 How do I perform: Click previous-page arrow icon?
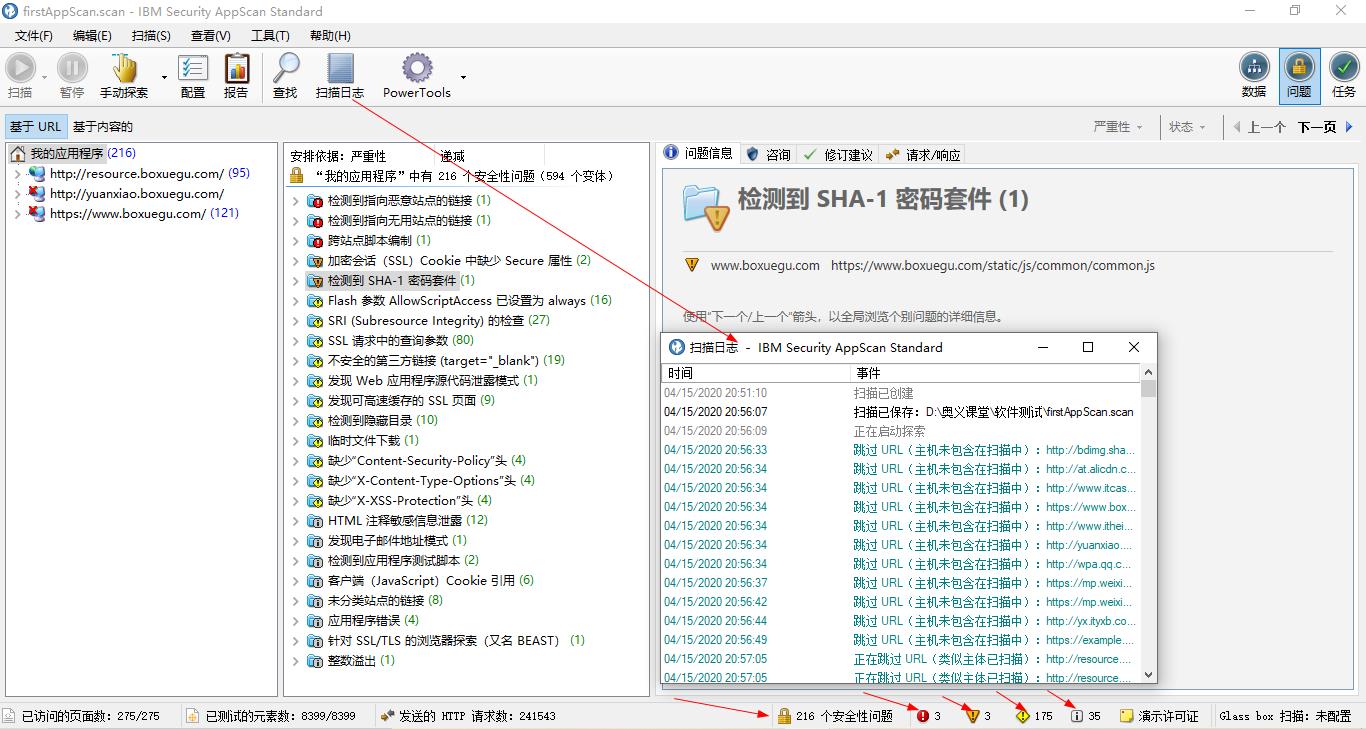click(1237, 127)
